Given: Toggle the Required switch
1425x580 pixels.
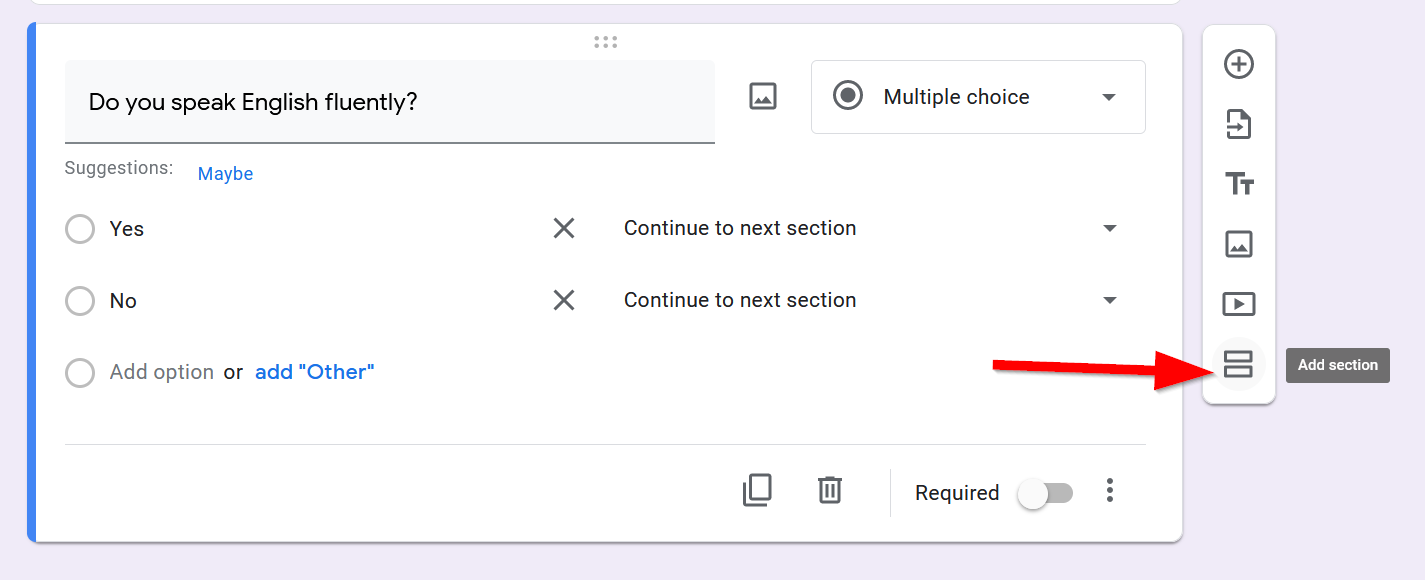Looking at the screenshot, I should (x=1045, y=493).
